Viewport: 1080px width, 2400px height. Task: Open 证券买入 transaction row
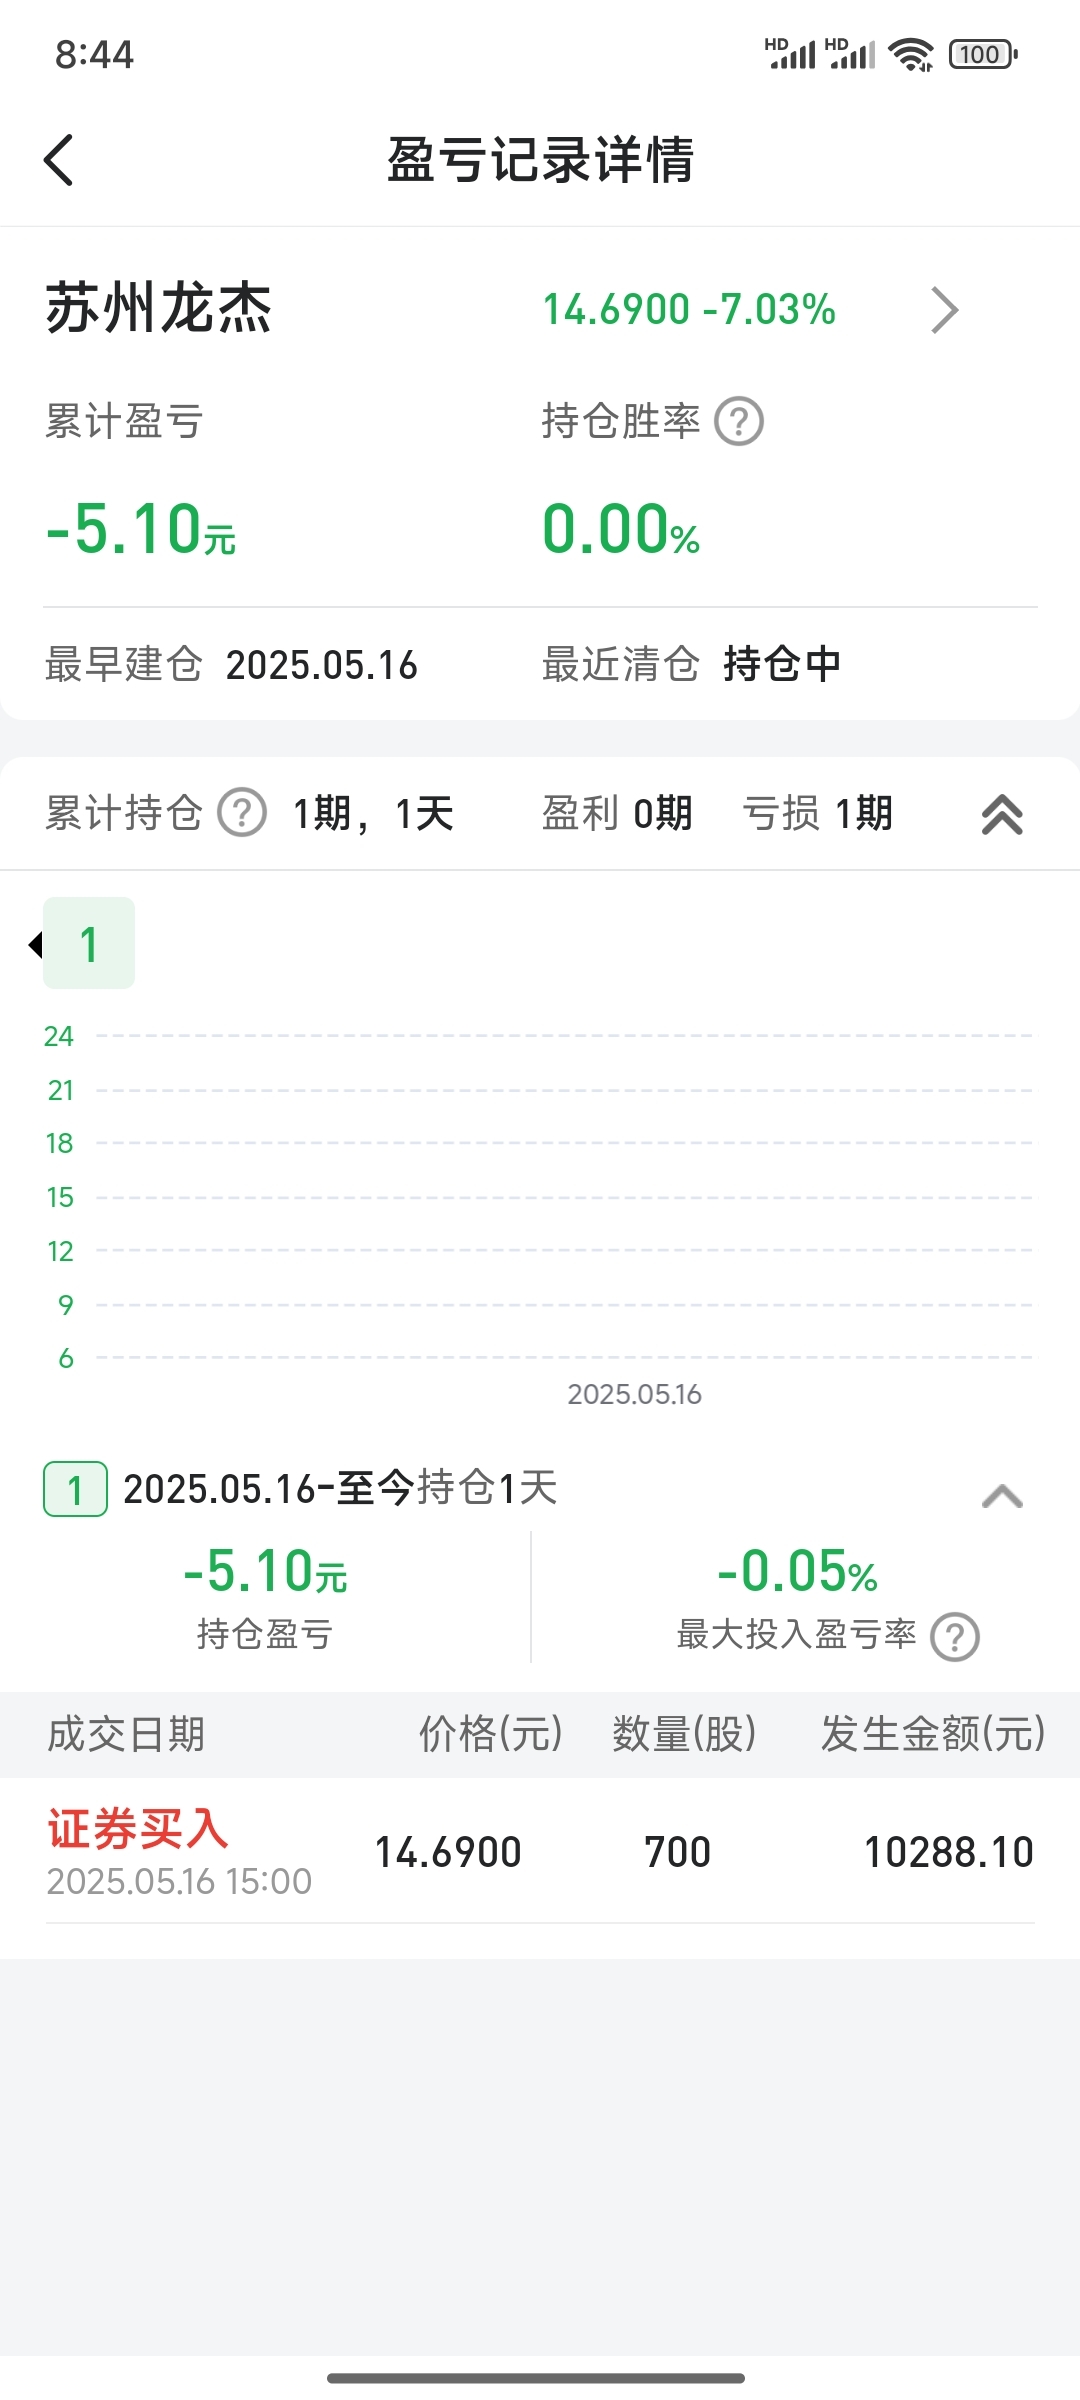540,1851
